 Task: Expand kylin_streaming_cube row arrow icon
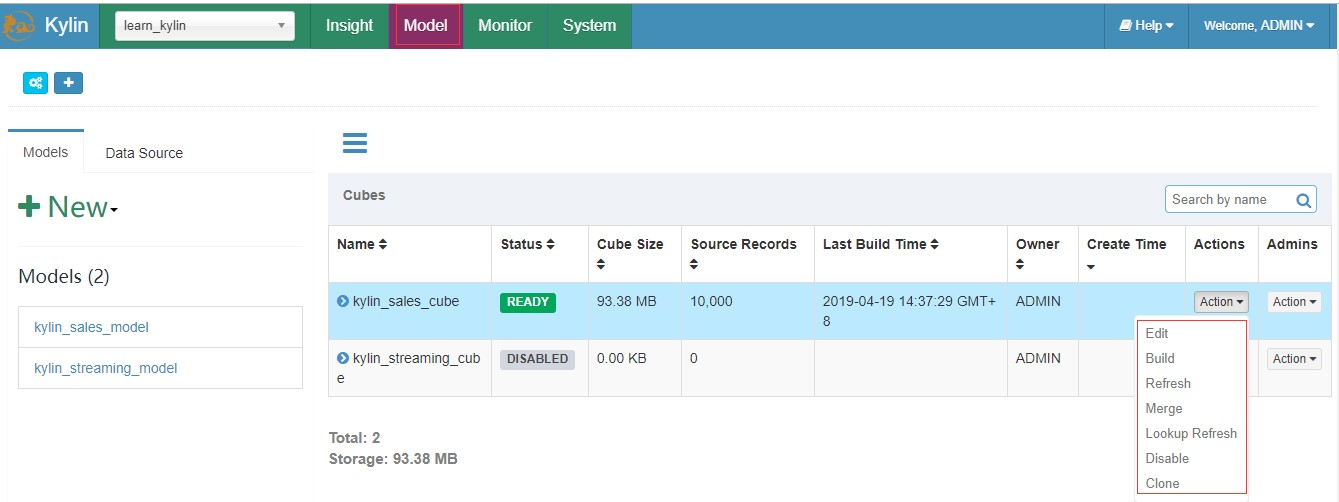[x=343, y=358]
